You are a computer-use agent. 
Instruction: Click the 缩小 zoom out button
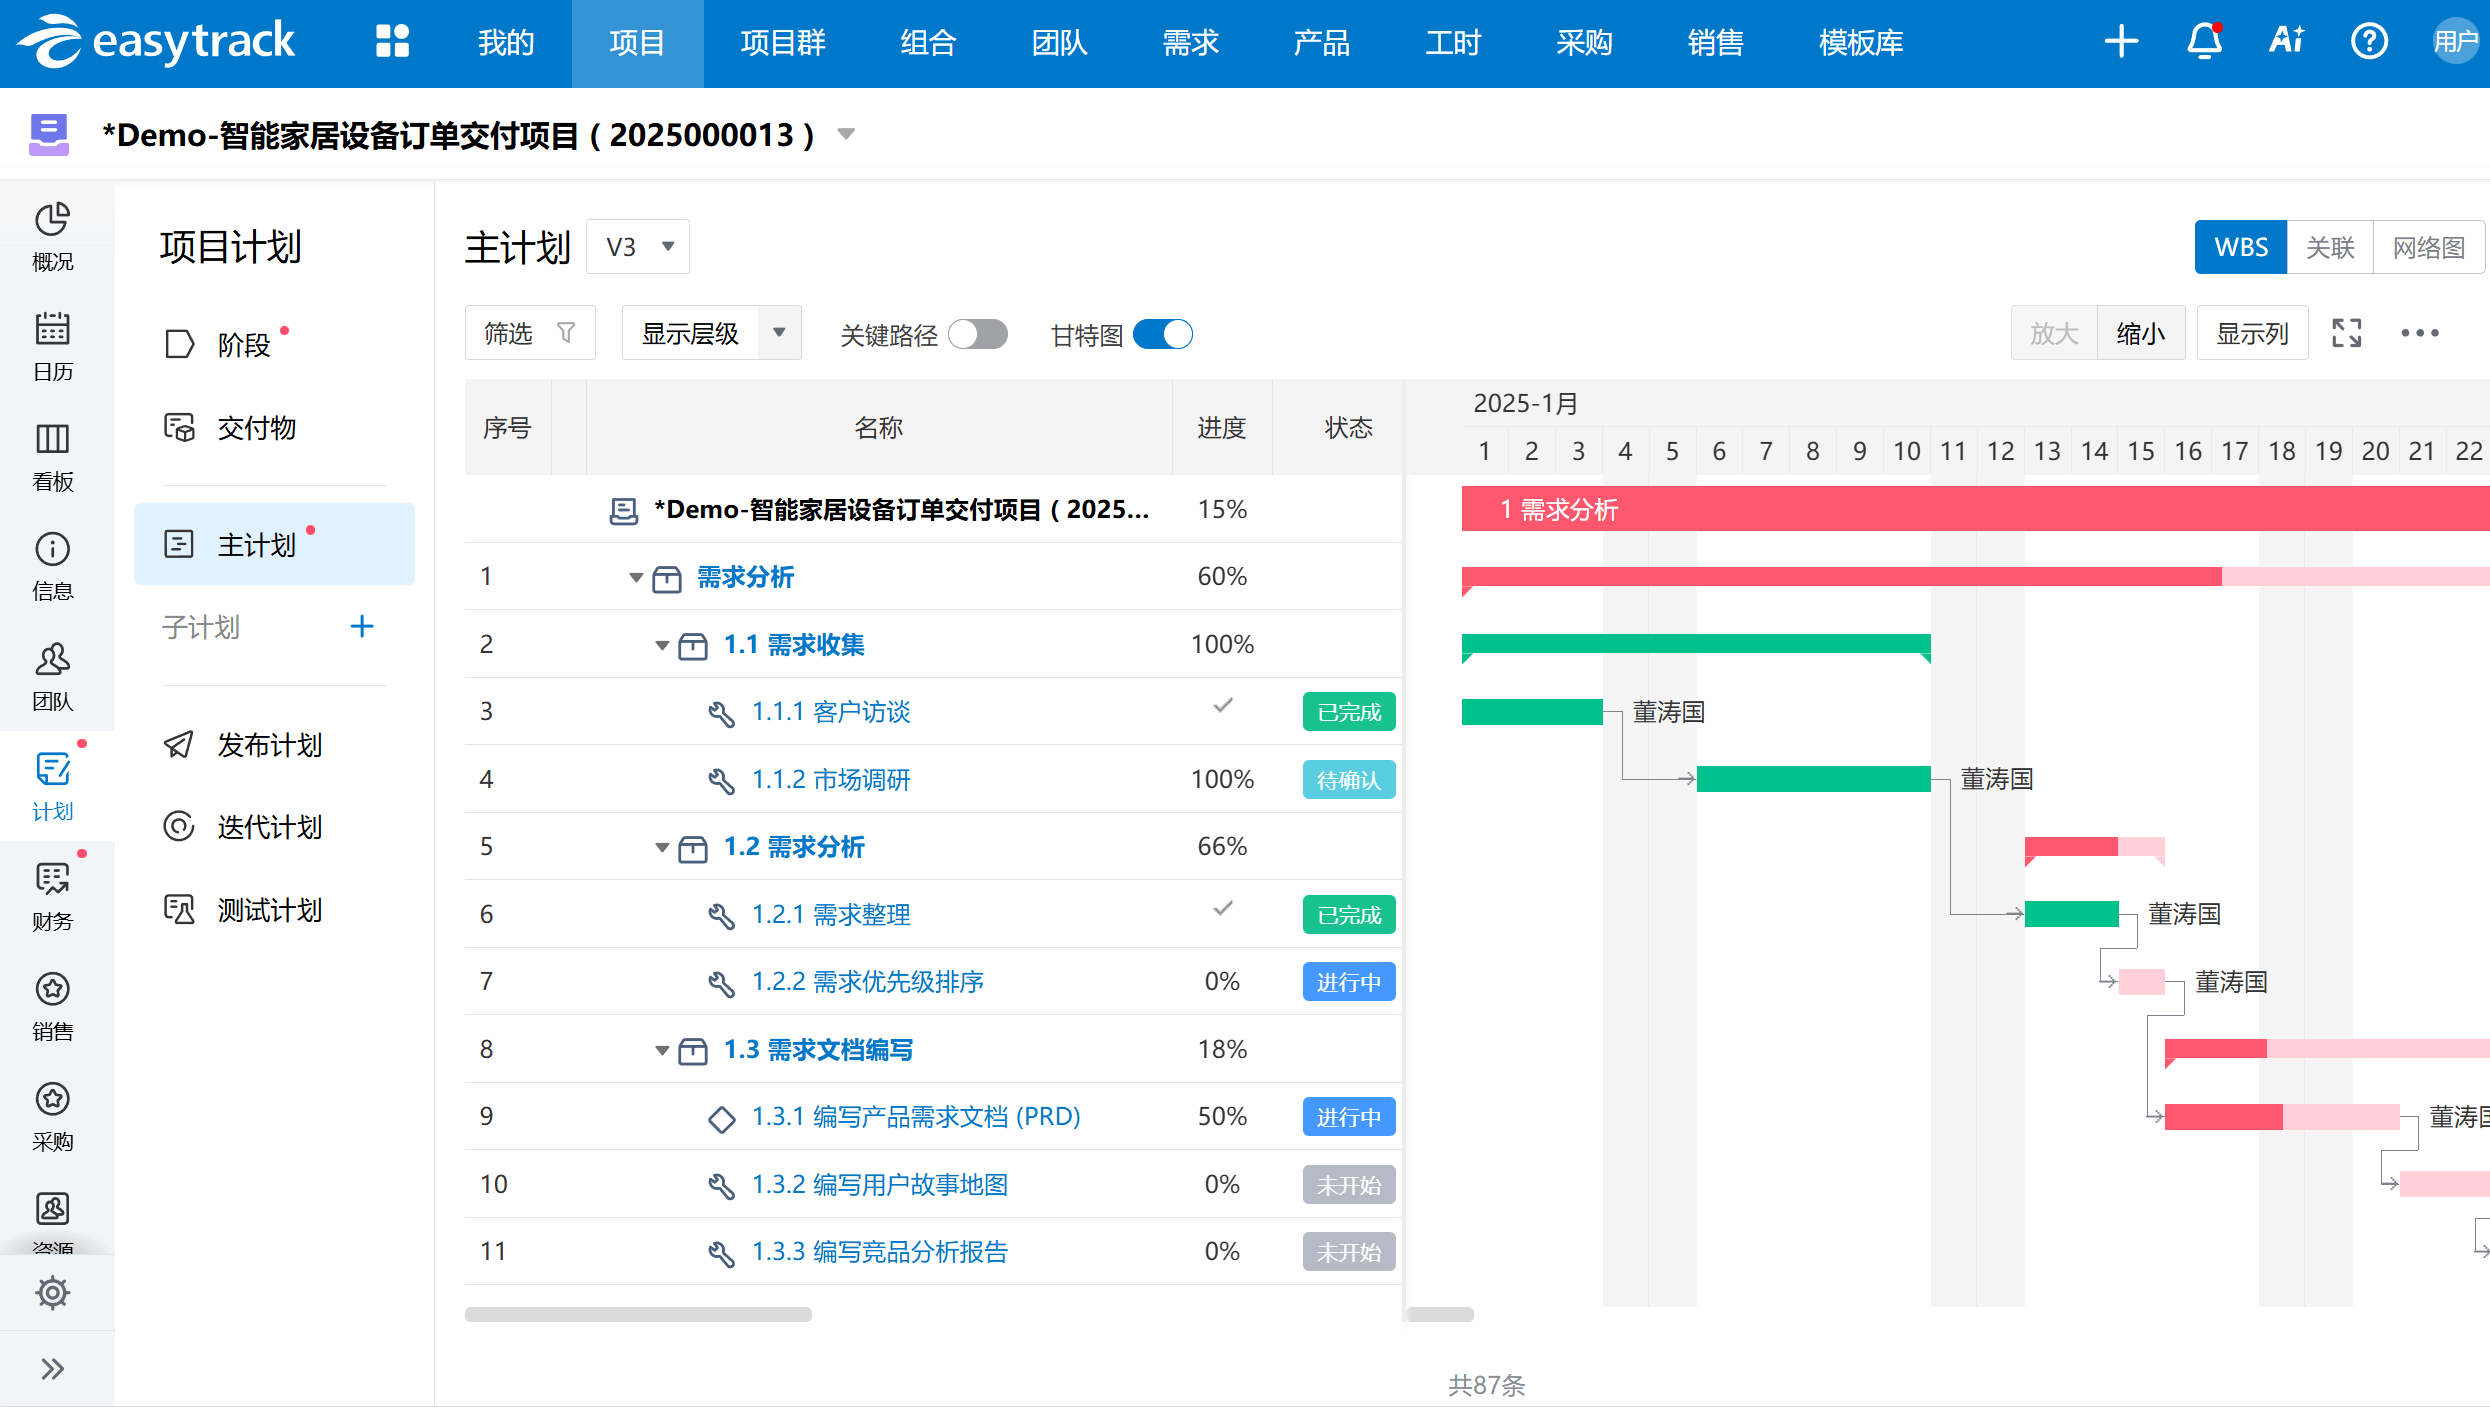[x=2140, y=333]
